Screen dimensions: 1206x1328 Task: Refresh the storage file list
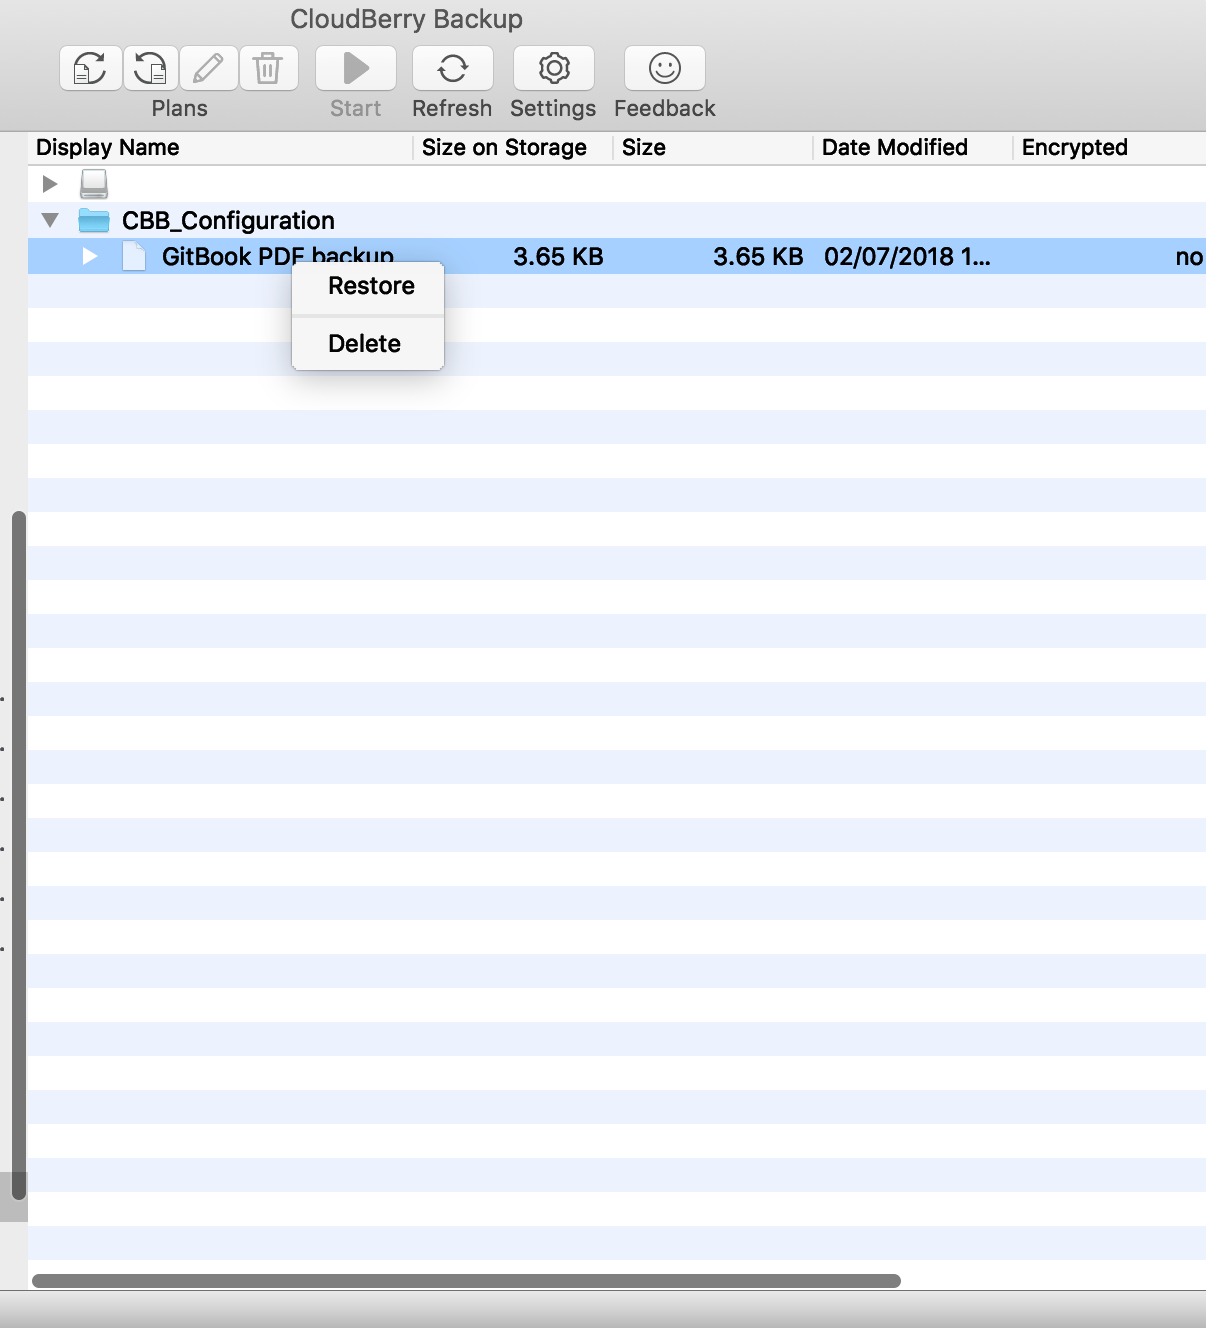point(452,68)
